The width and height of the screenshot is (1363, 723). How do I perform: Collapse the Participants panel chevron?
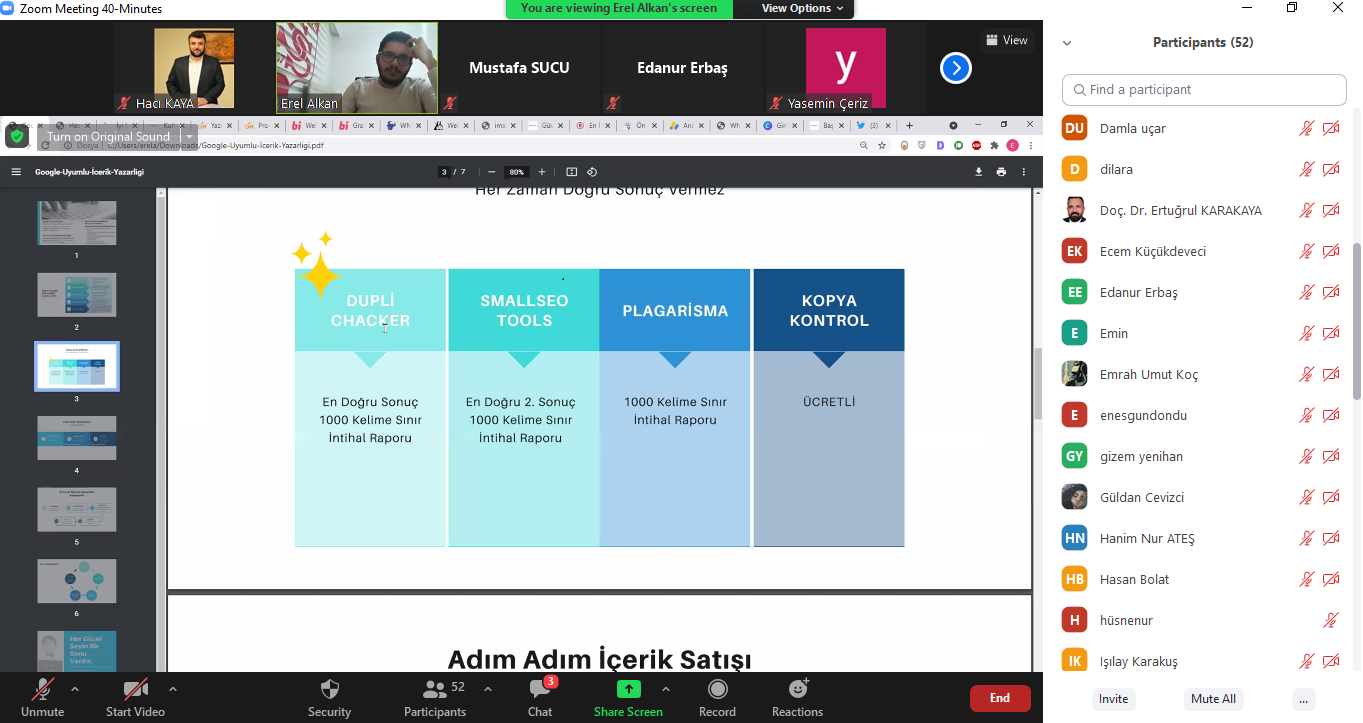(x=1067, y=43)
